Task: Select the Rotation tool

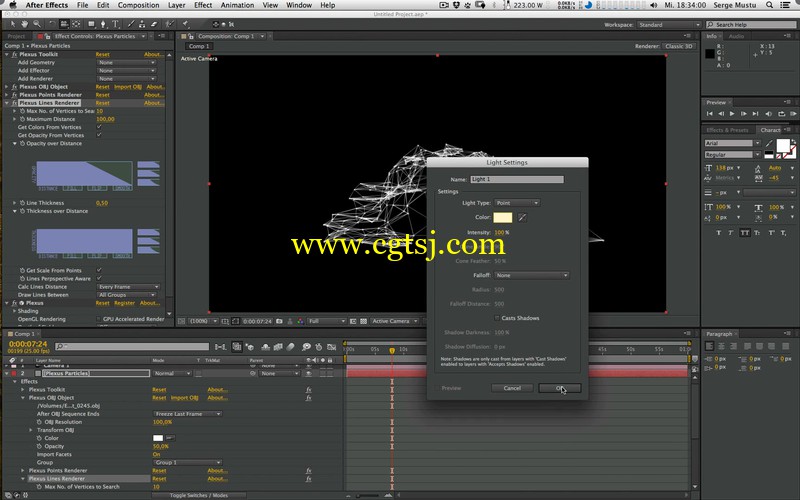Action: (x=52, y=24)
